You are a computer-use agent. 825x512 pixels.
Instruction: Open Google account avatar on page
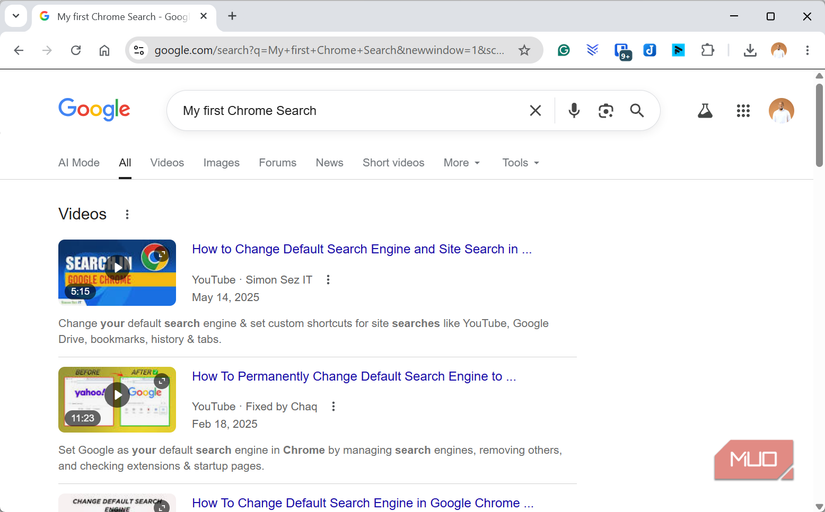coord(781,111)
